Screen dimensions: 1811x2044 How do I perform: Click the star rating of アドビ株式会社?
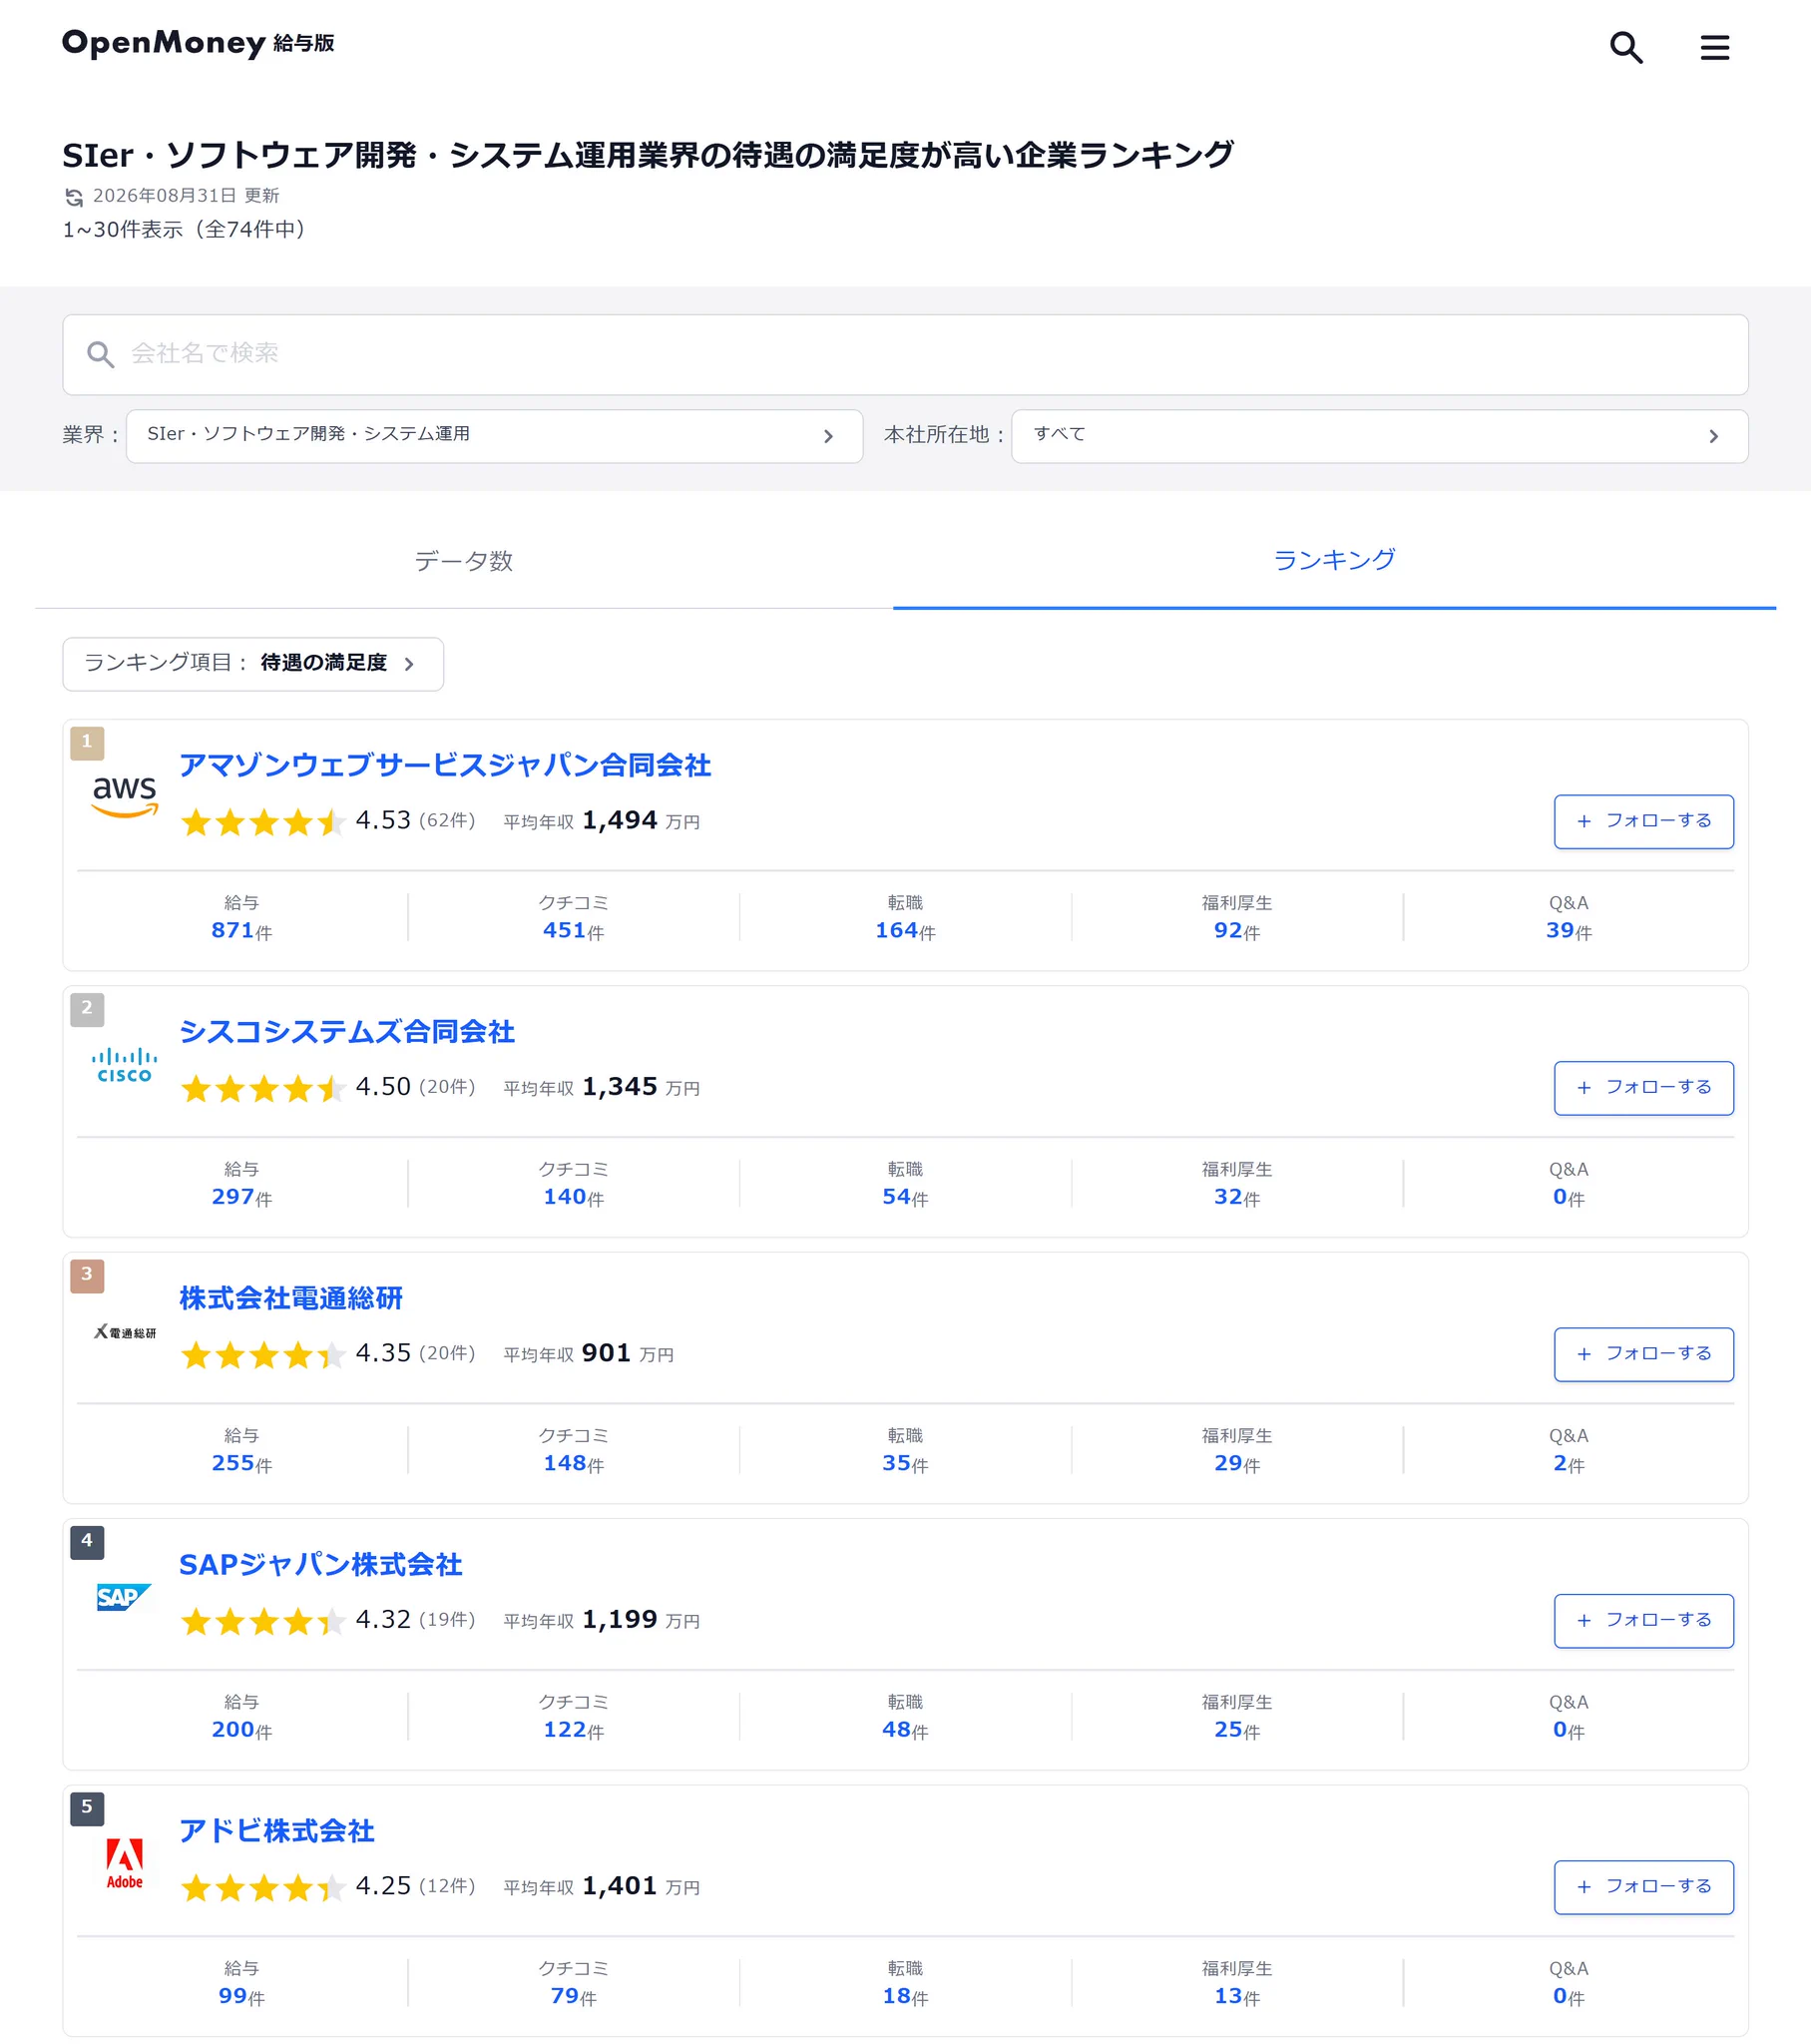263,1887
